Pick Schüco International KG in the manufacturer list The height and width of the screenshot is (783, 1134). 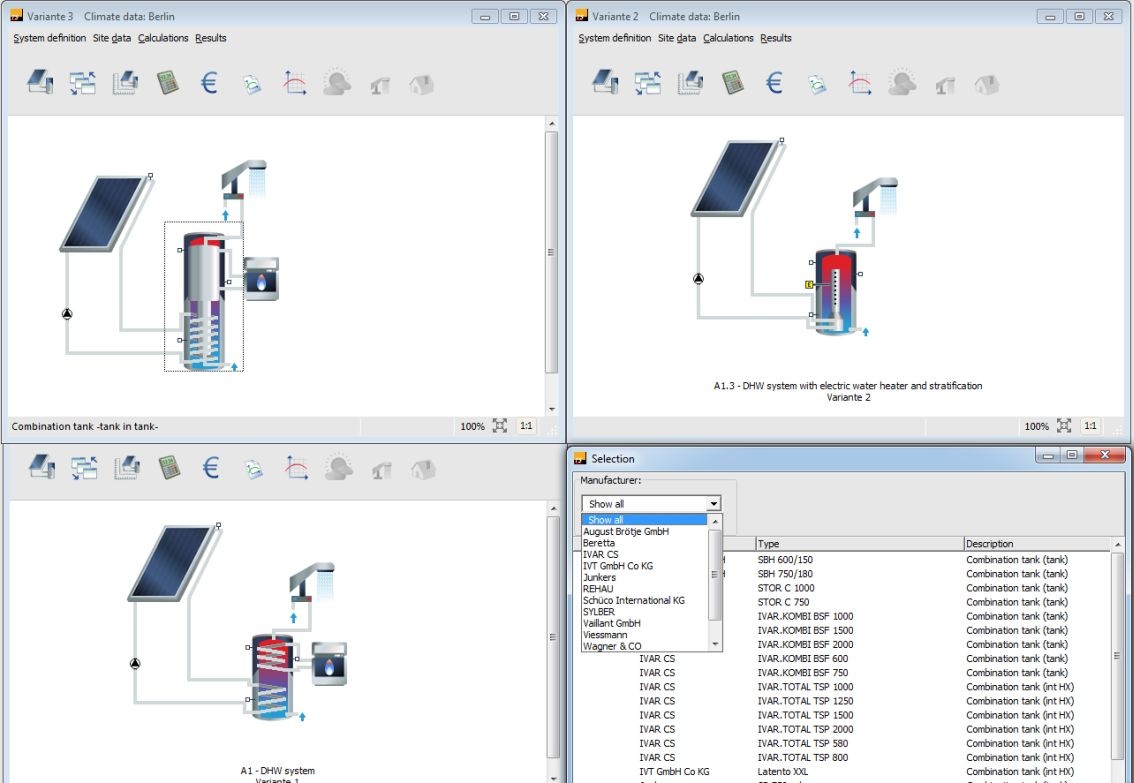[634, 601]
